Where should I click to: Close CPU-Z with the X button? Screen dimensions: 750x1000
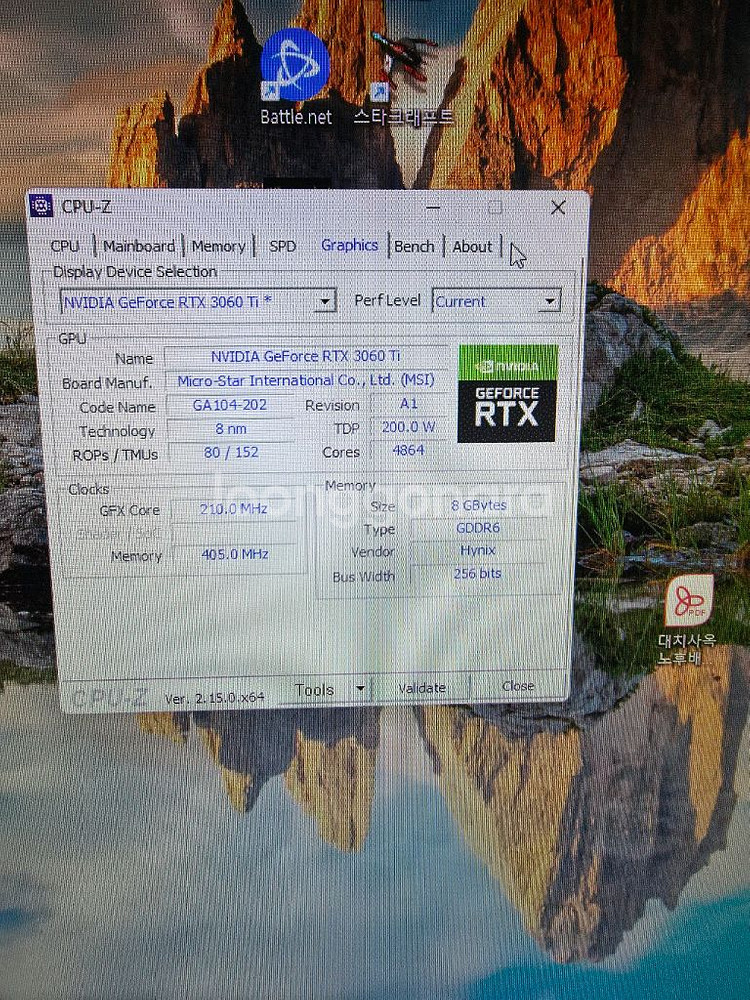pos(558,207)
